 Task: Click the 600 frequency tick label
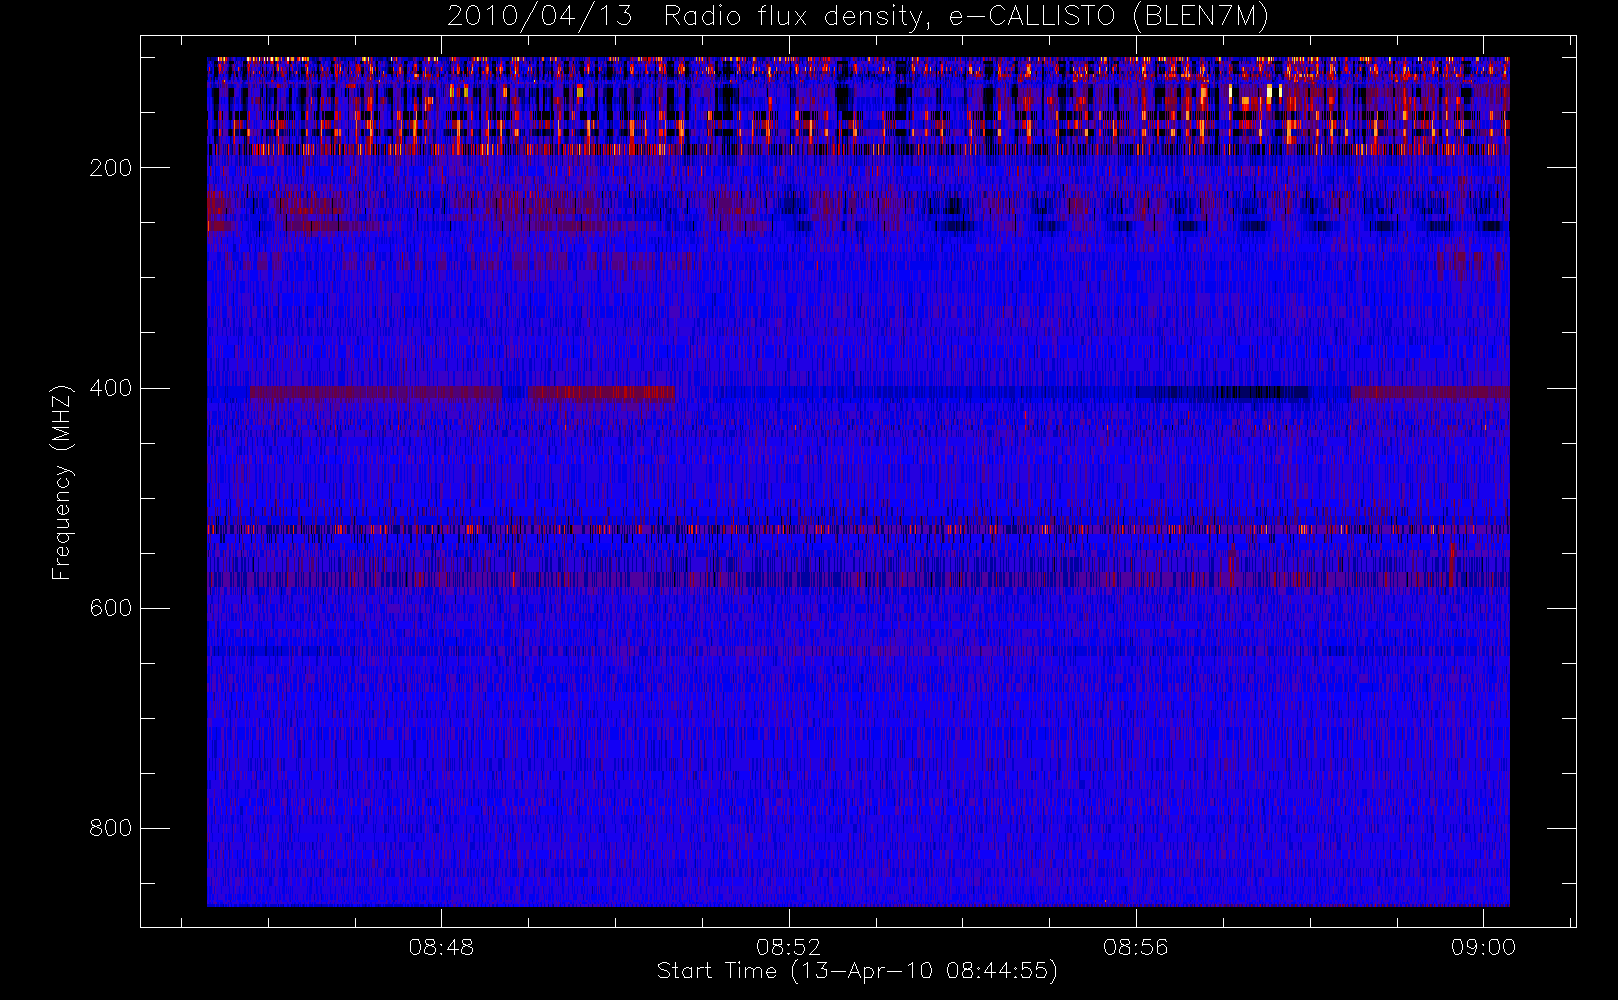(x=110, y=608)
